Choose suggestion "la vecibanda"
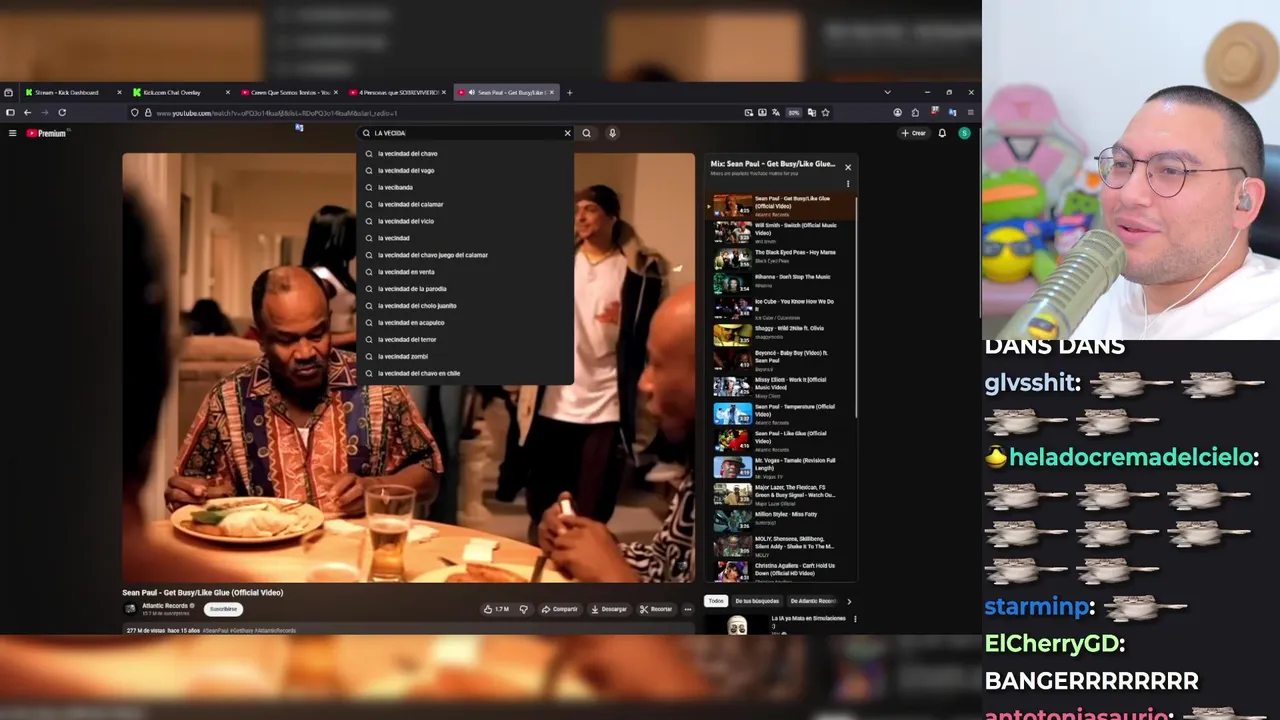 pos(465,188)
